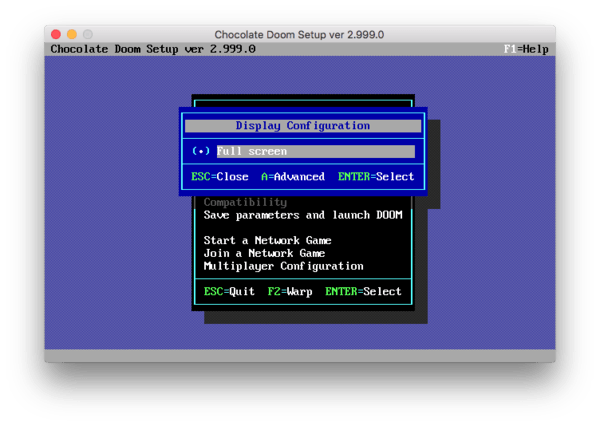The image size is (600, 426).
Task: Click the macOS window title text
Action: (299, 35)
